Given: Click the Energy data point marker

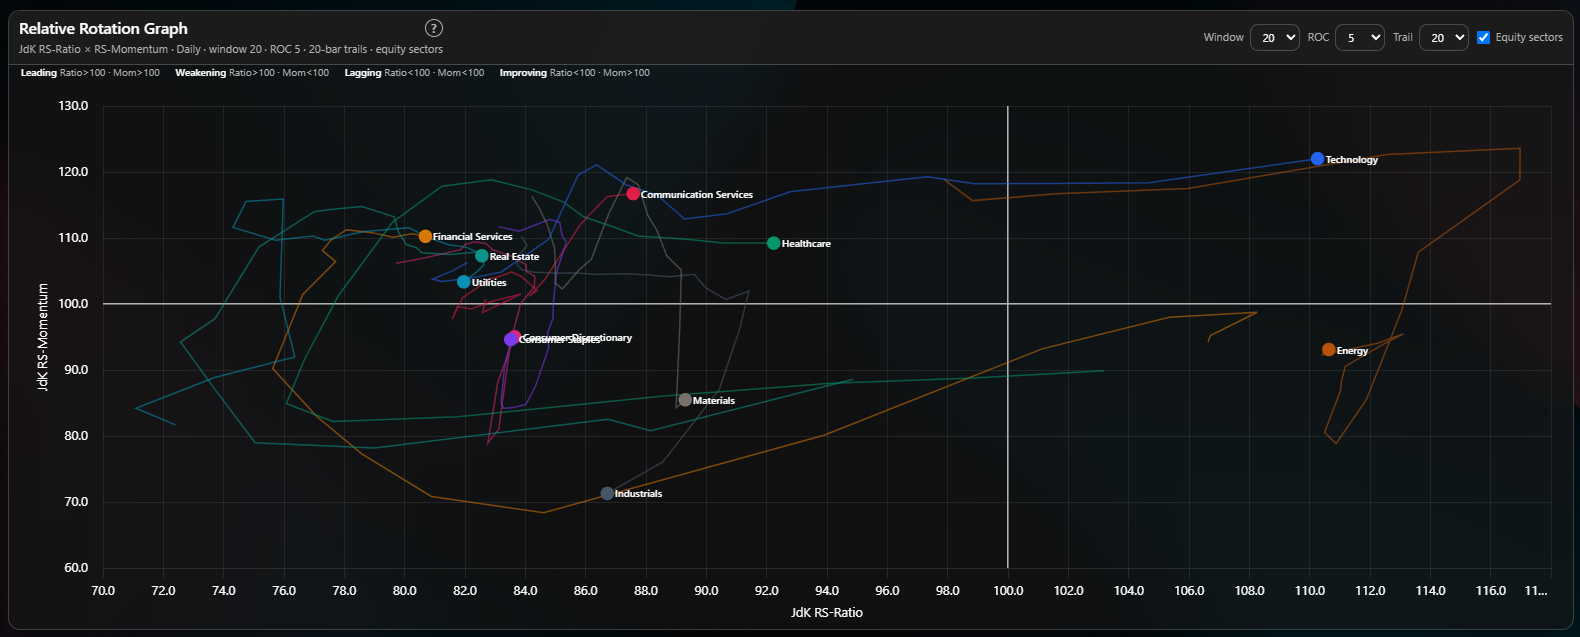Looking at the screenshot, I should tap(1328, 350).
